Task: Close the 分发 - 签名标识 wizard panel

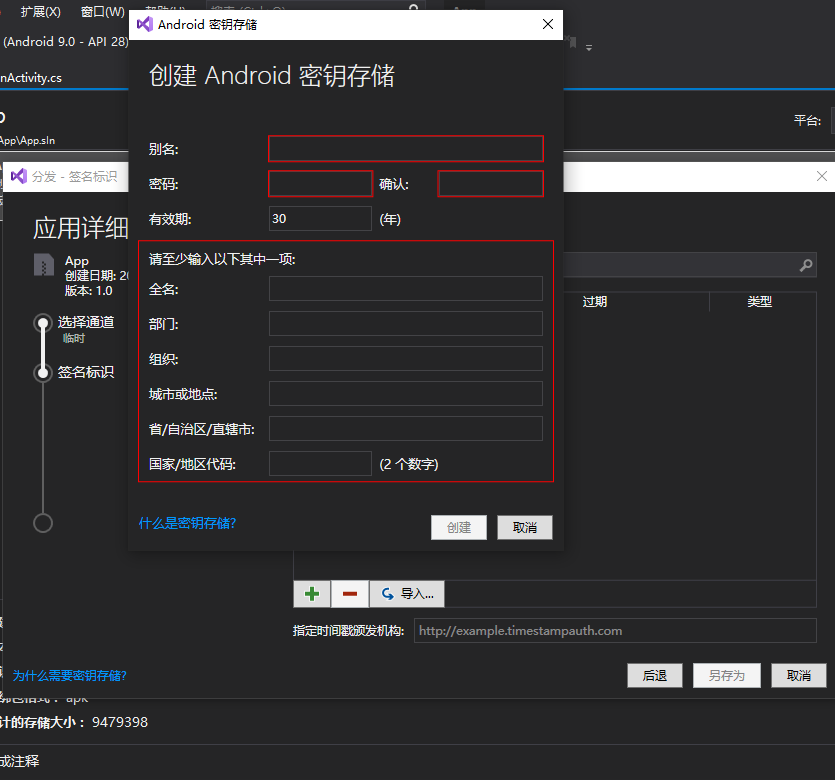Action: pos(821,175)
